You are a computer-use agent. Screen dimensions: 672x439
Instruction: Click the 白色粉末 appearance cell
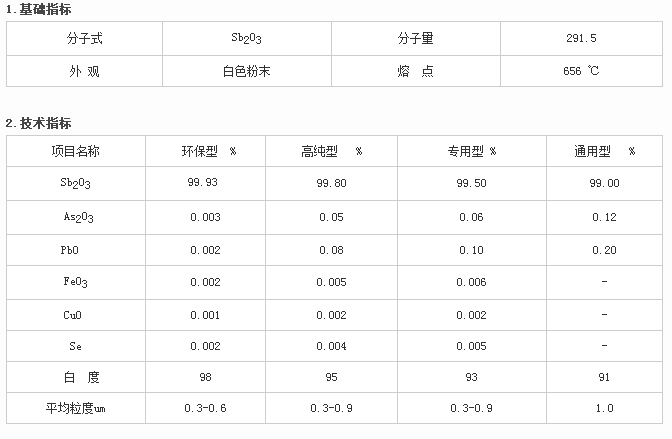click(x=246, y=71)
